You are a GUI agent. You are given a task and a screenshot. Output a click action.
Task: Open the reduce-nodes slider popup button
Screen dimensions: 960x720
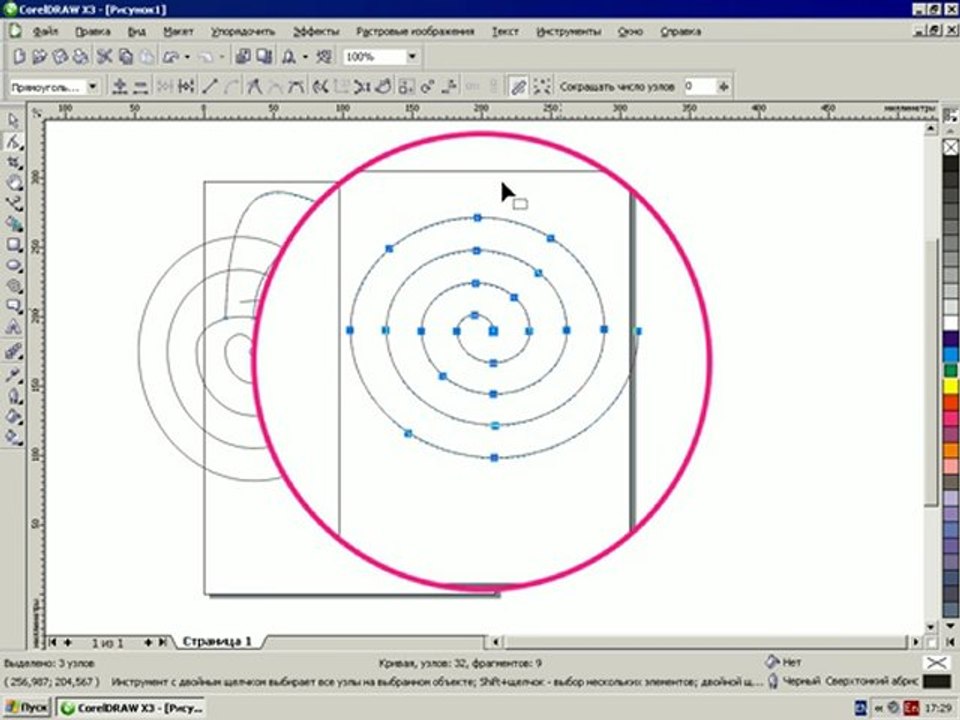tap(724, 87)
